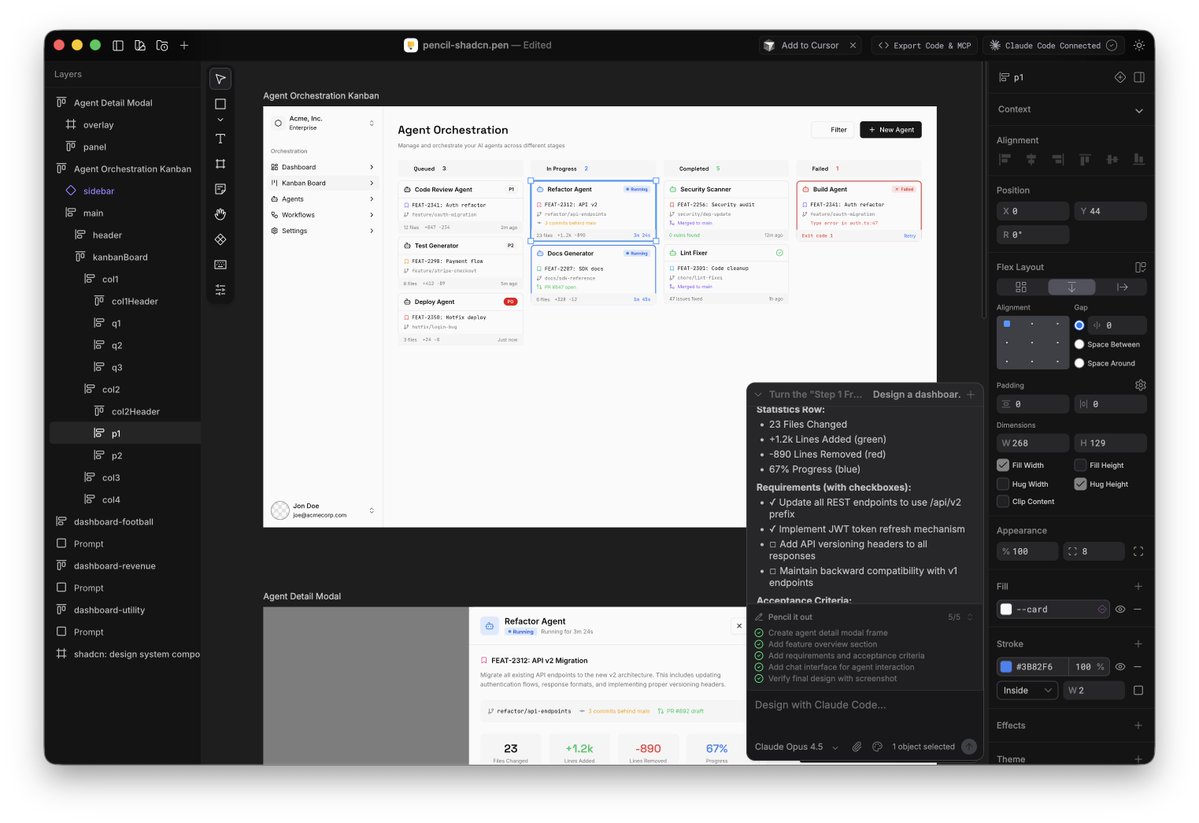Select the Hand pan tool
Viewport: 1199px width, 823px height.
[220, 214]
